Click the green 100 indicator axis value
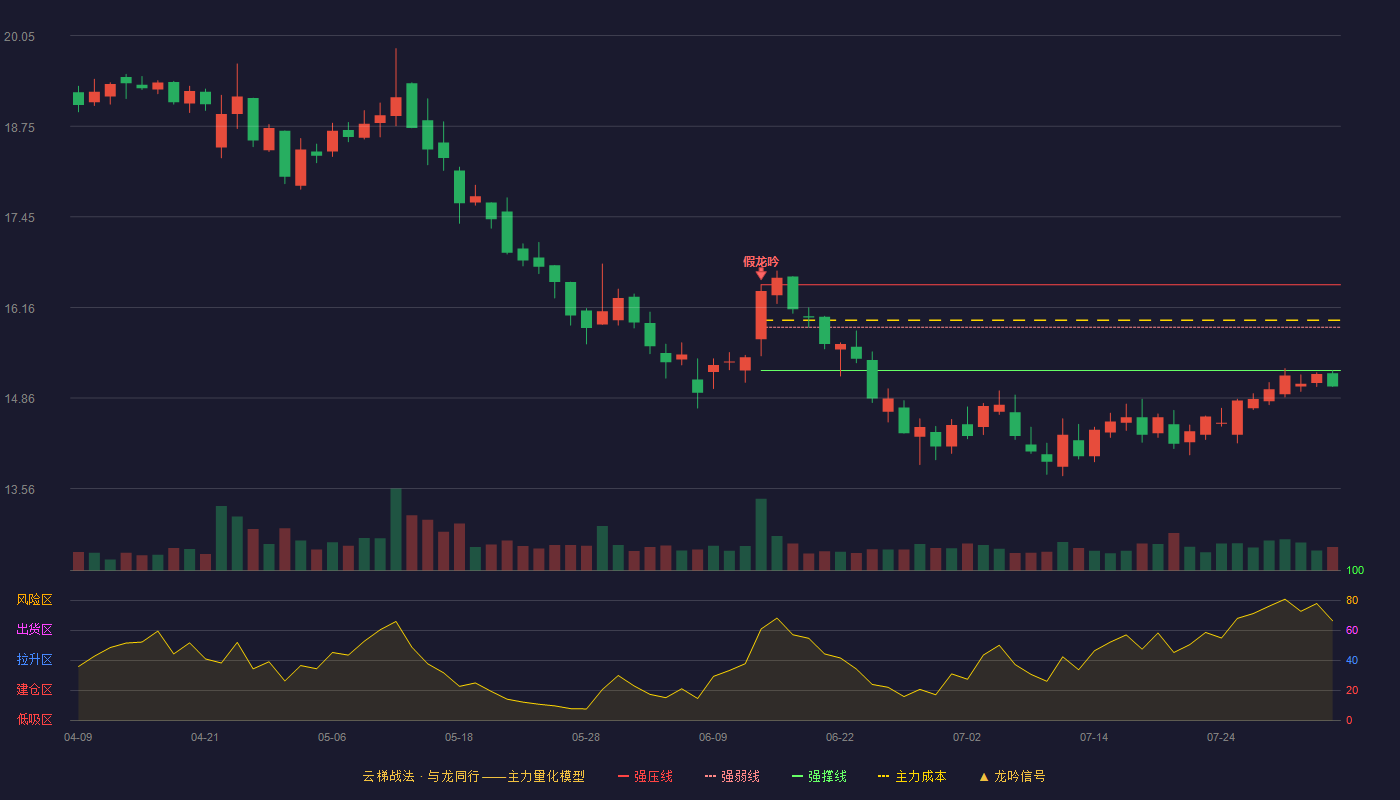1400x800 pixels. [1355, 570]
